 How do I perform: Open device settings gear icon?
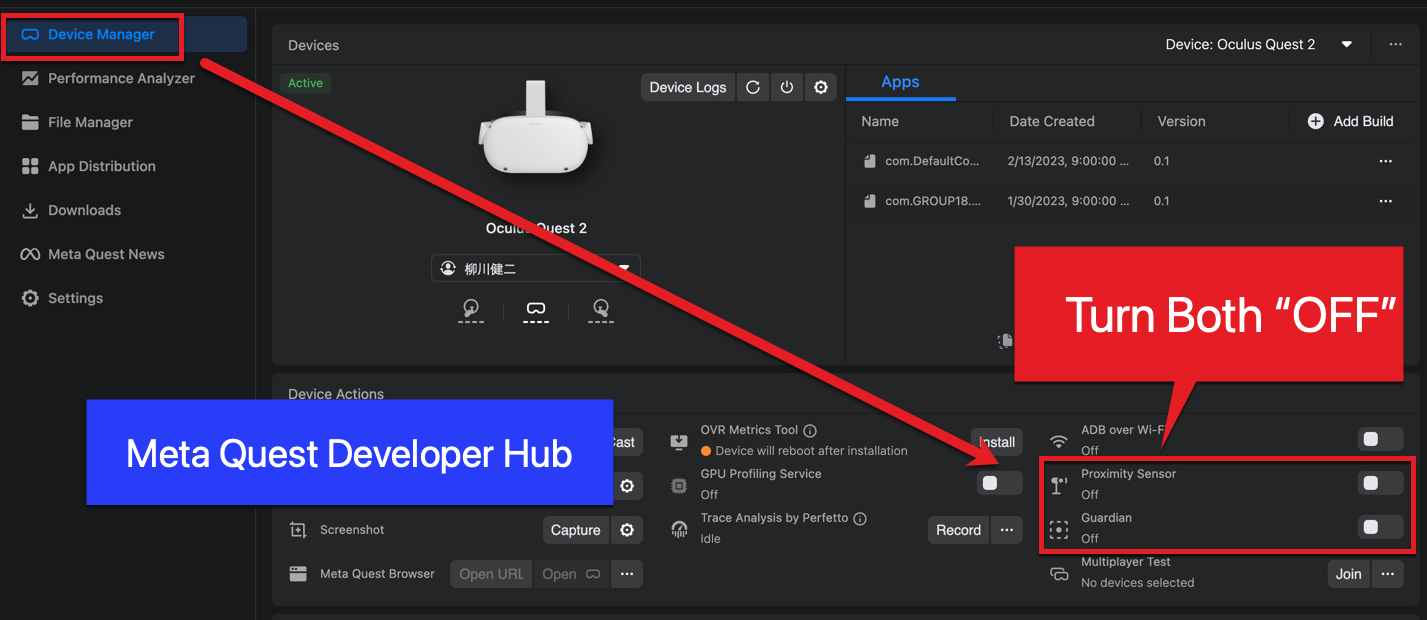[x=821, y=87]
